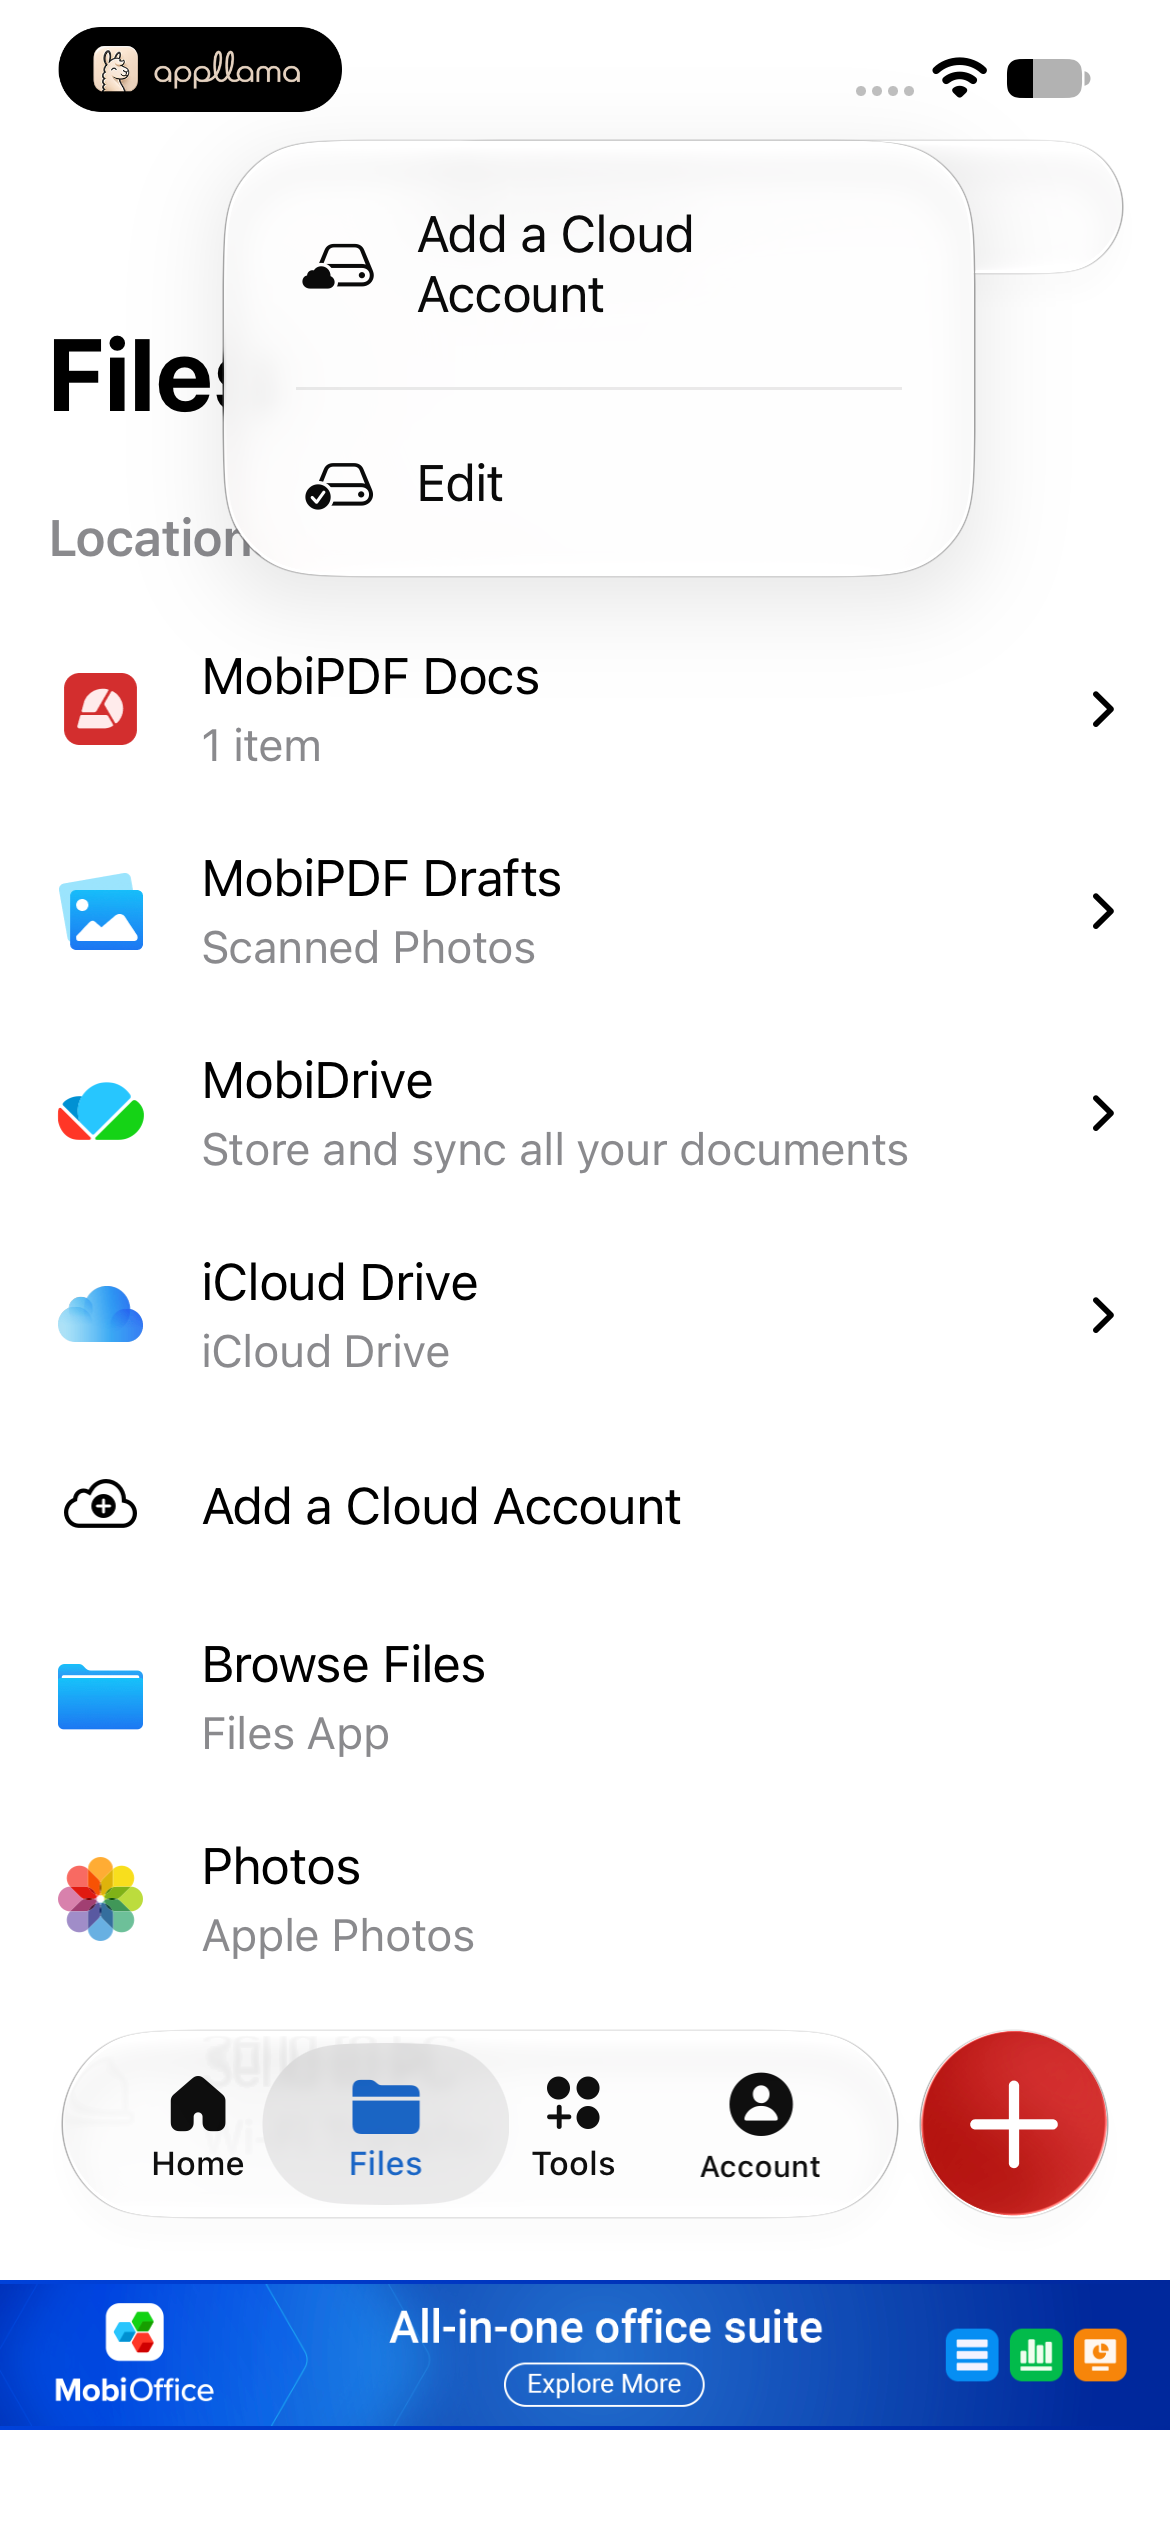The width and height of the screenshot is (1170, 2532).
Task: Open MobiDrive storage location
Action: [585, 1113]
